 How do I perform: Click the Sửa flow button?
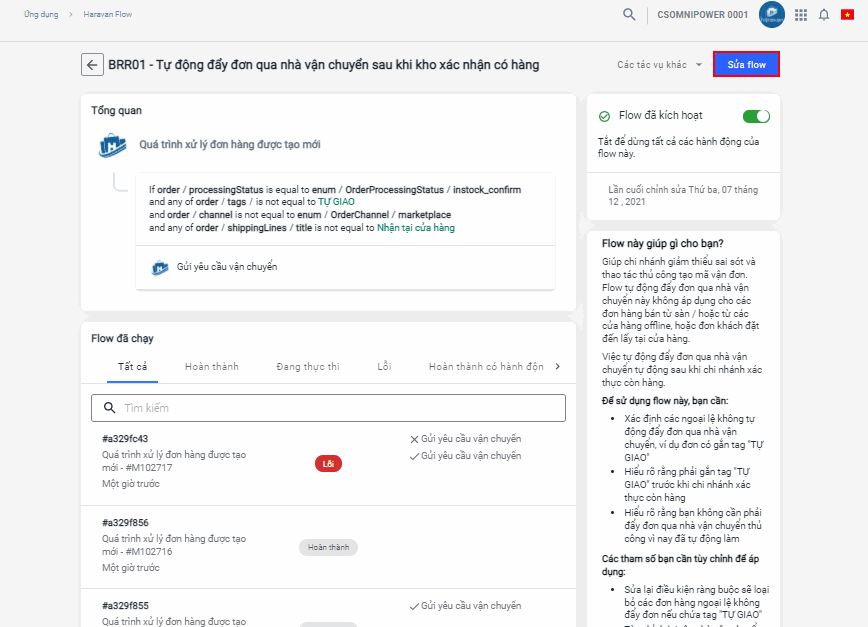[x=746, y=65]
